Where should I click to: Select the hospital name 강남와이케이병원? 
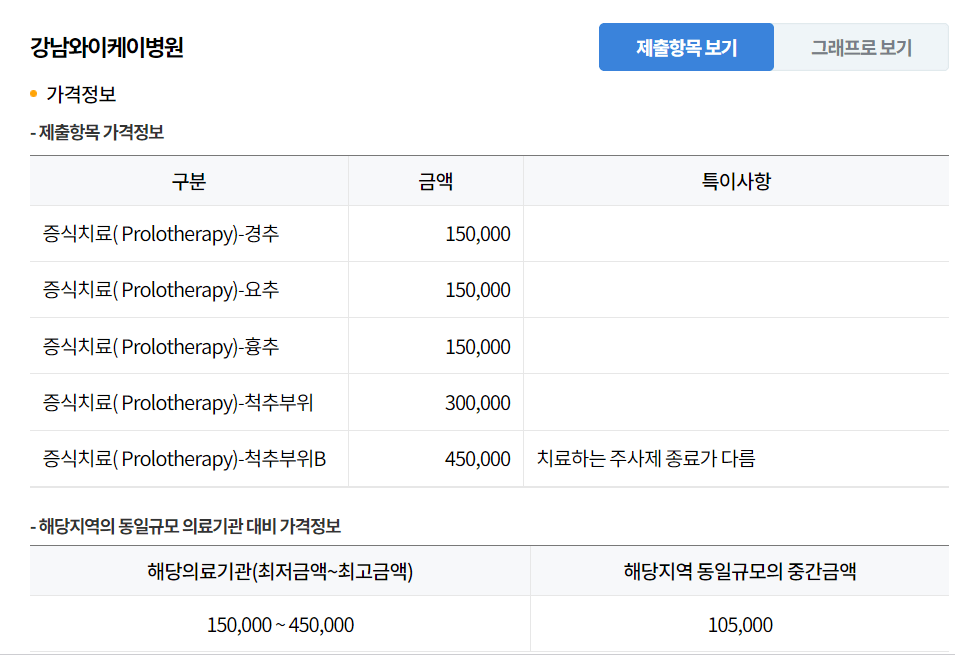107,47
